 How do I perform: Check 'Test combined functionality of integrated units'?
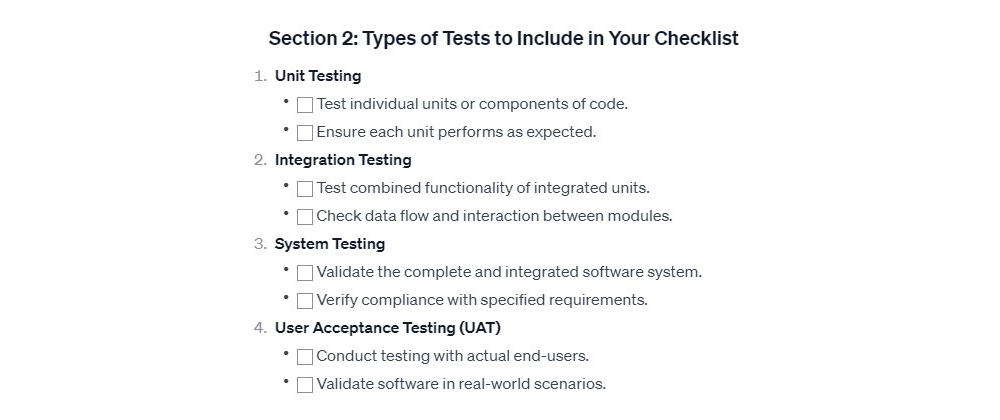(305, 189)
